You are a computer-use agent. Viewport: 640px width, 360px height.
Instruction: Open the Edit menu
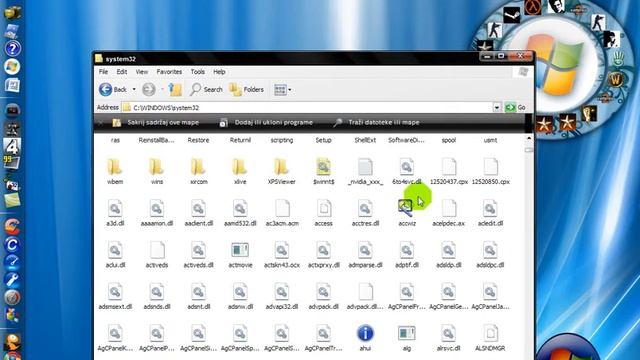[122, 72]
